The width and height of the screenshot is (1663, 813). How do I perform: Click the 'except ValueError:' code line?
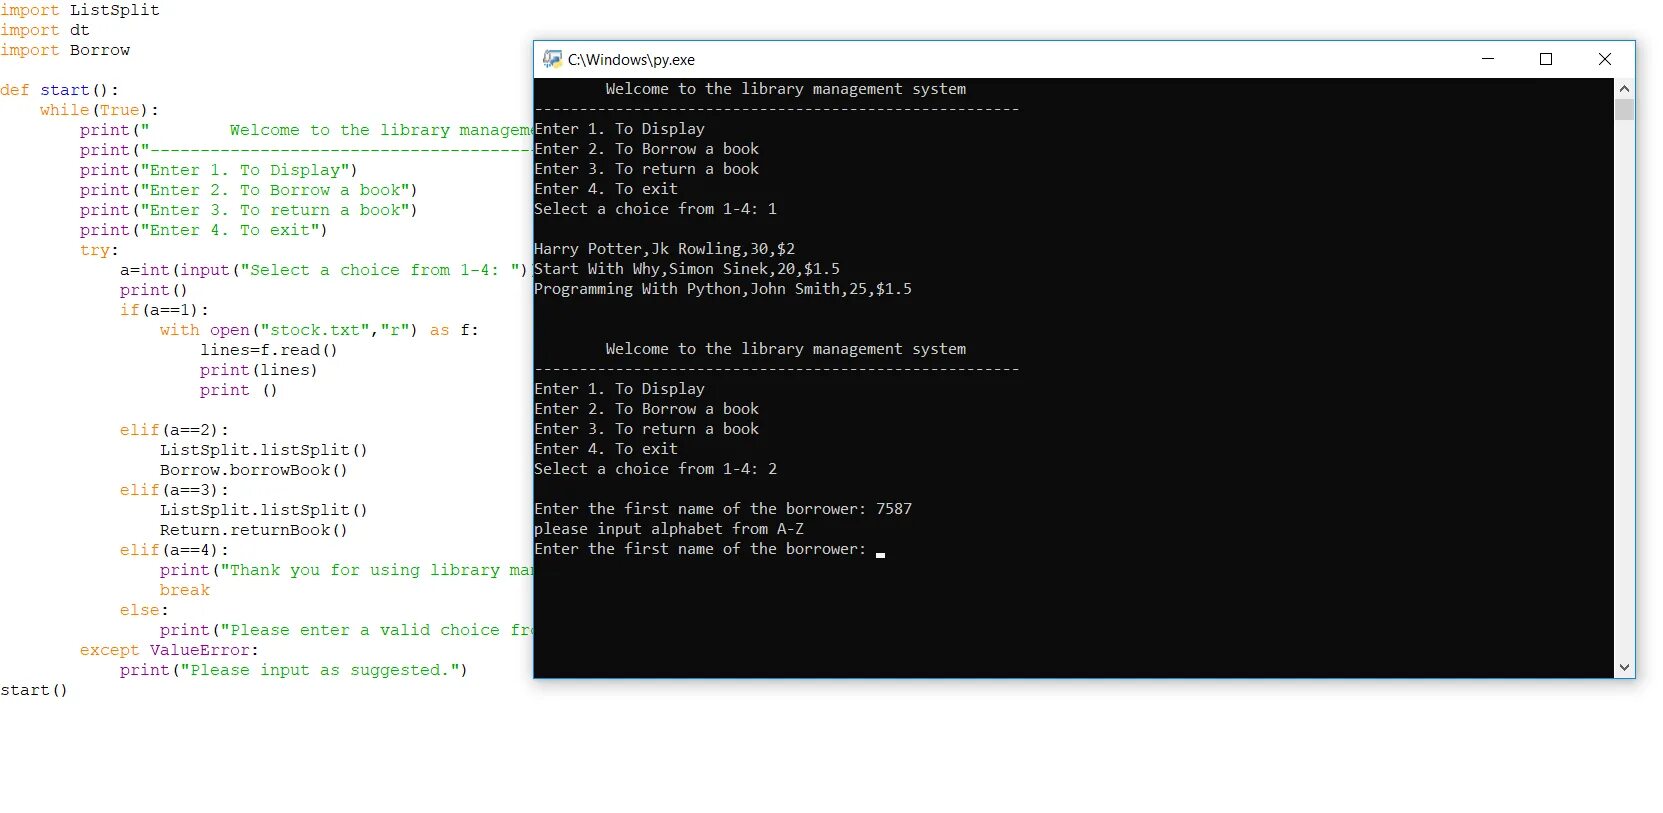(x=169, y=650)
